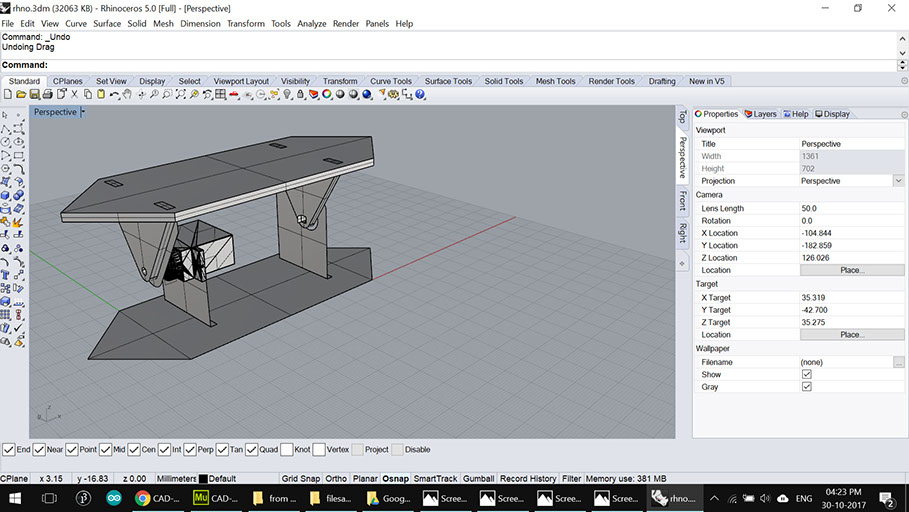The height and width of the screenshot is (512, 909).
Task: Switch to the Curve Tools toolbar tab
Action: [391, 81]
